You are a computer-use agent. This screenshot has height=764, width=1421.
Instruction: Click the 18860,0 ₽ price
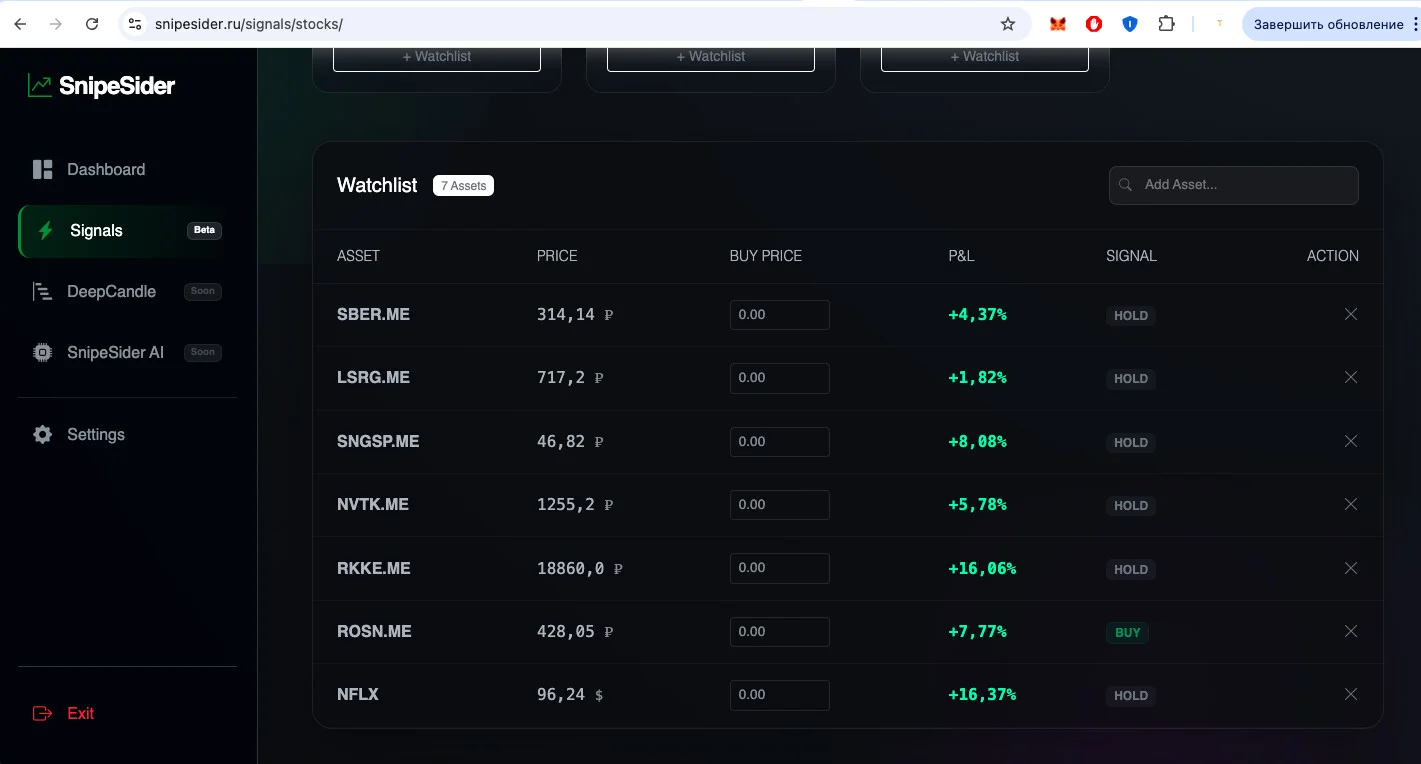[580, 568]
